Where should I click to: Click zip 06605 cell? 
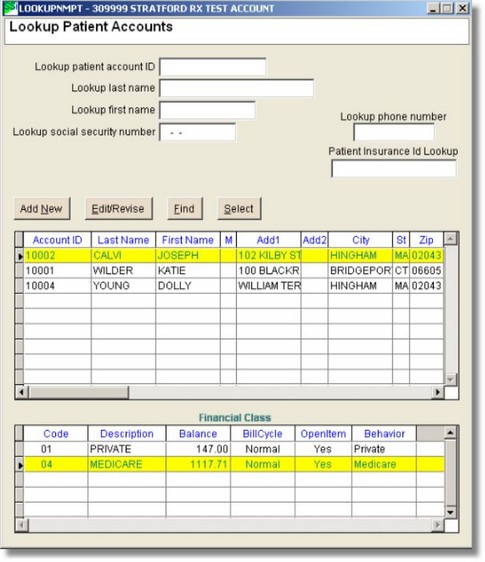(x=427, y=271)
